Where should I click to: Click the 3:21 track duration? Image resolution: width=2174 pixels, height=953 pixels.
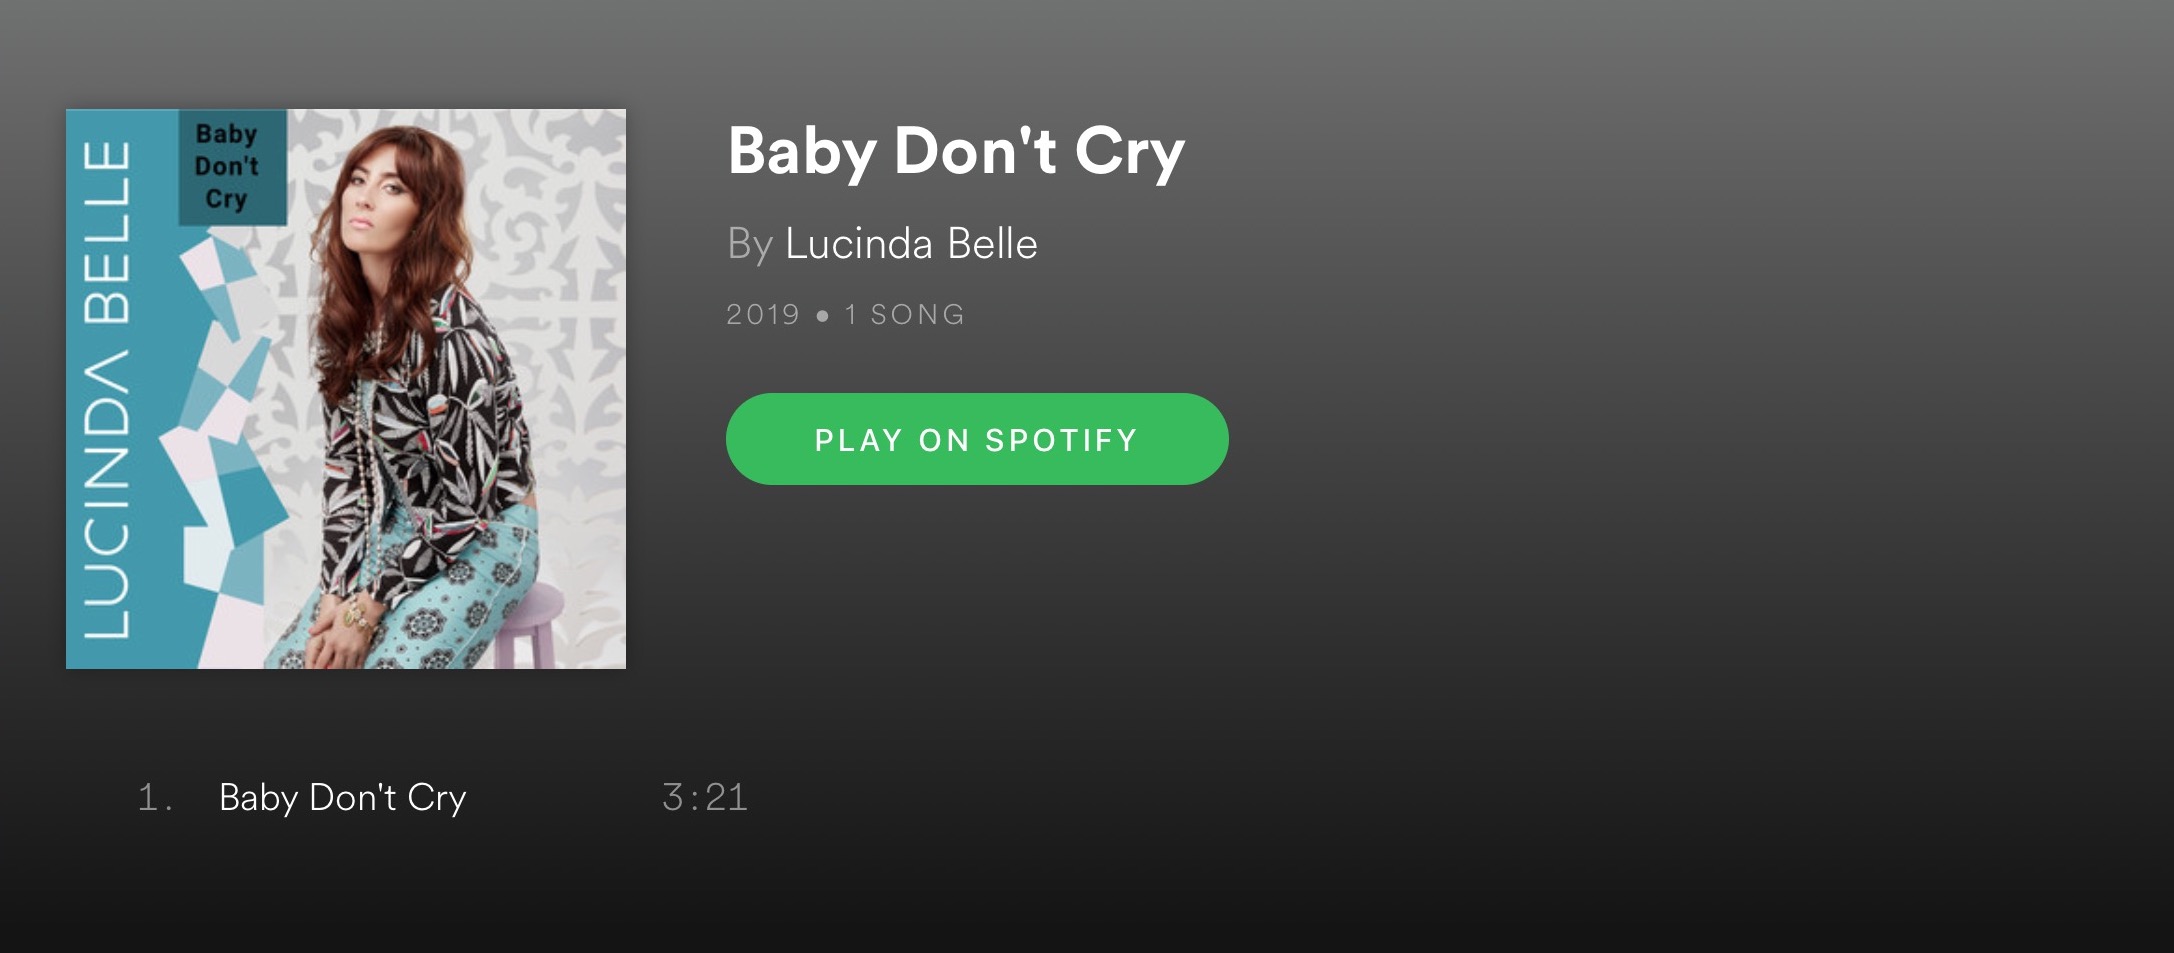point(705,797)
